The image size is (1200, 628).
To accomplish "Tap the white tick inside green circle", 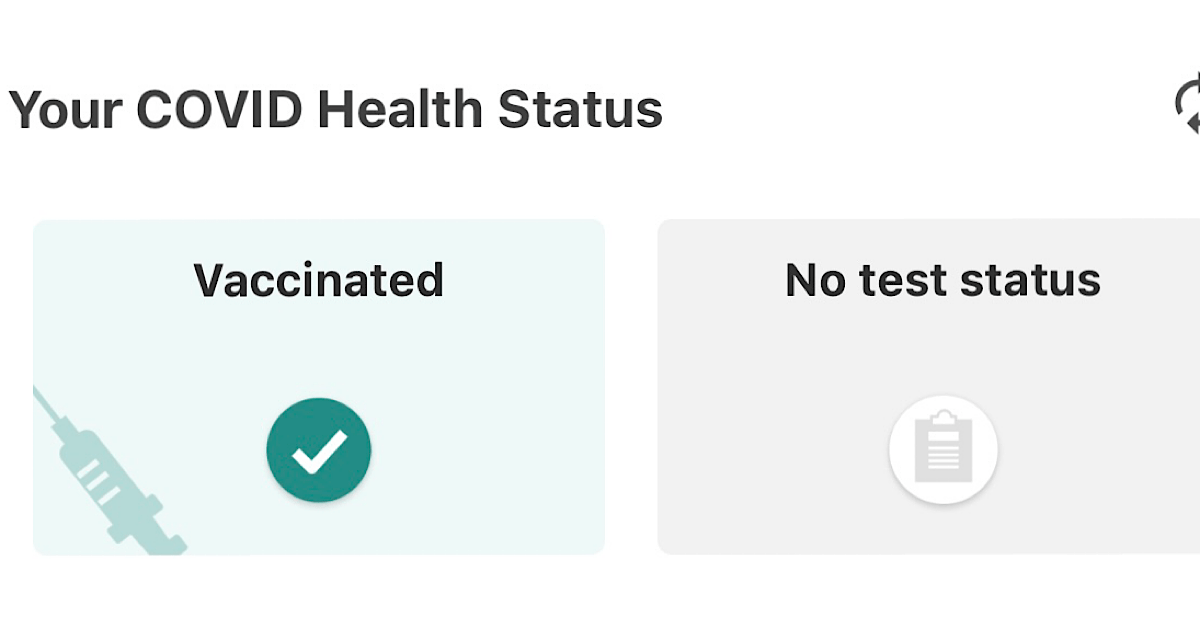I will (319, 451).
